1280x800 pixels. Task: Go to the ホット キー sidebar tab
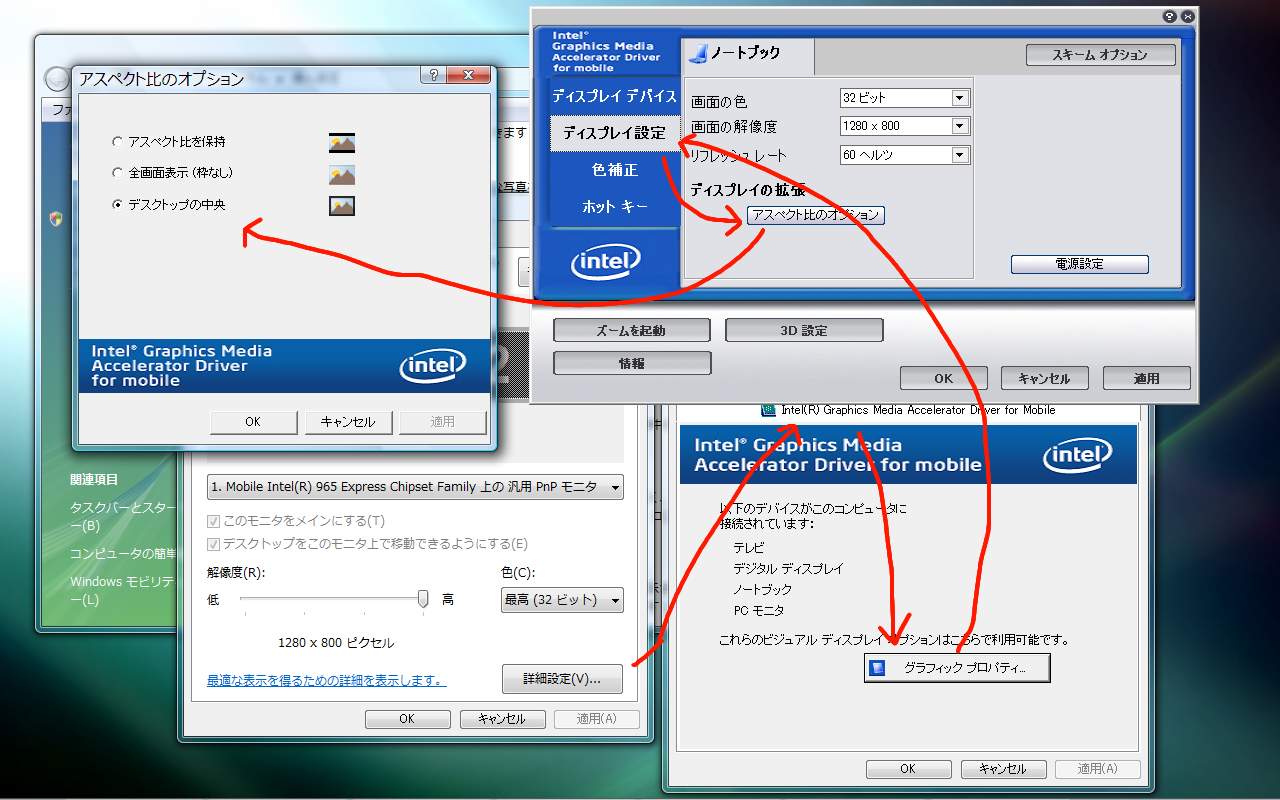coord(614,207)
